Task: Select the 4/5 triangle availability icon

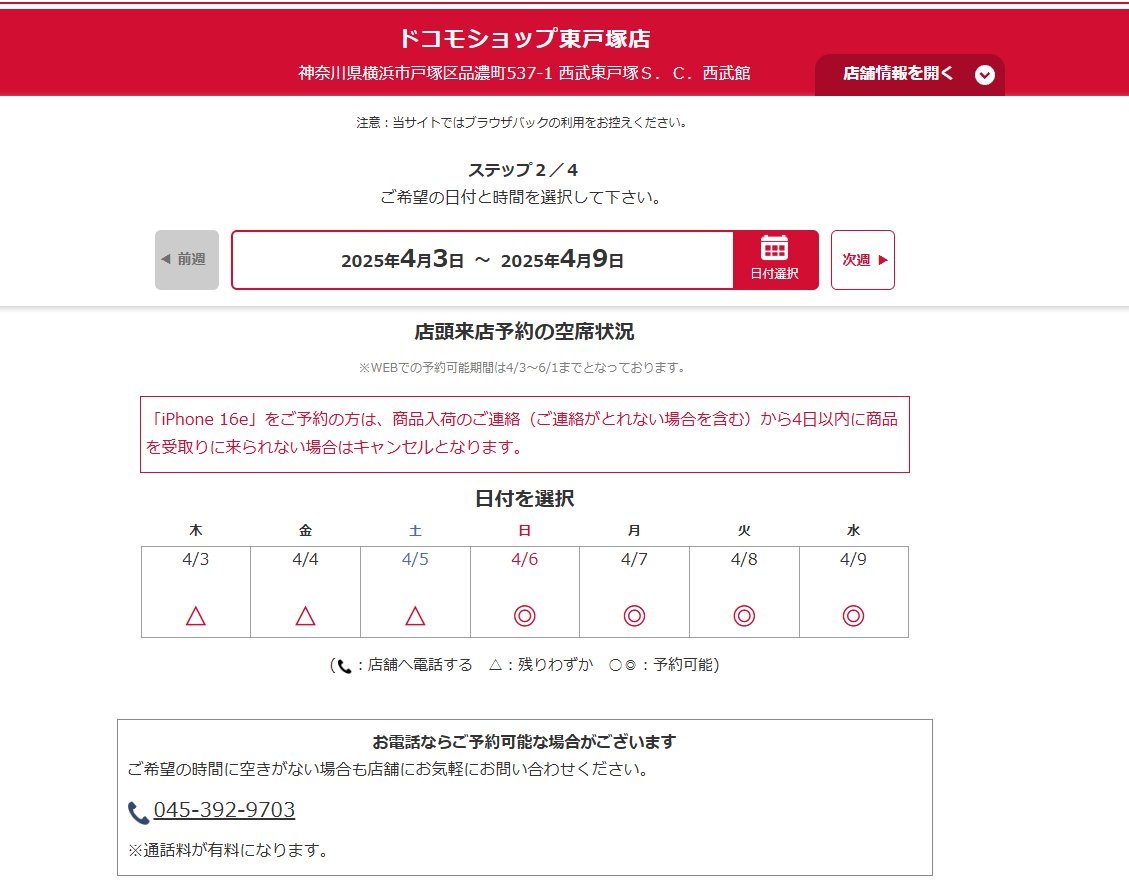Action: tap(415, 616)
